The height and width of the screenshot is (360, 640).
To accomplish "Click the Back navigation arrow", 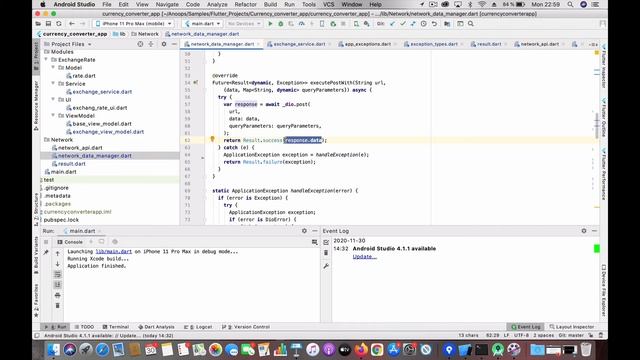I will click(72, 24).
